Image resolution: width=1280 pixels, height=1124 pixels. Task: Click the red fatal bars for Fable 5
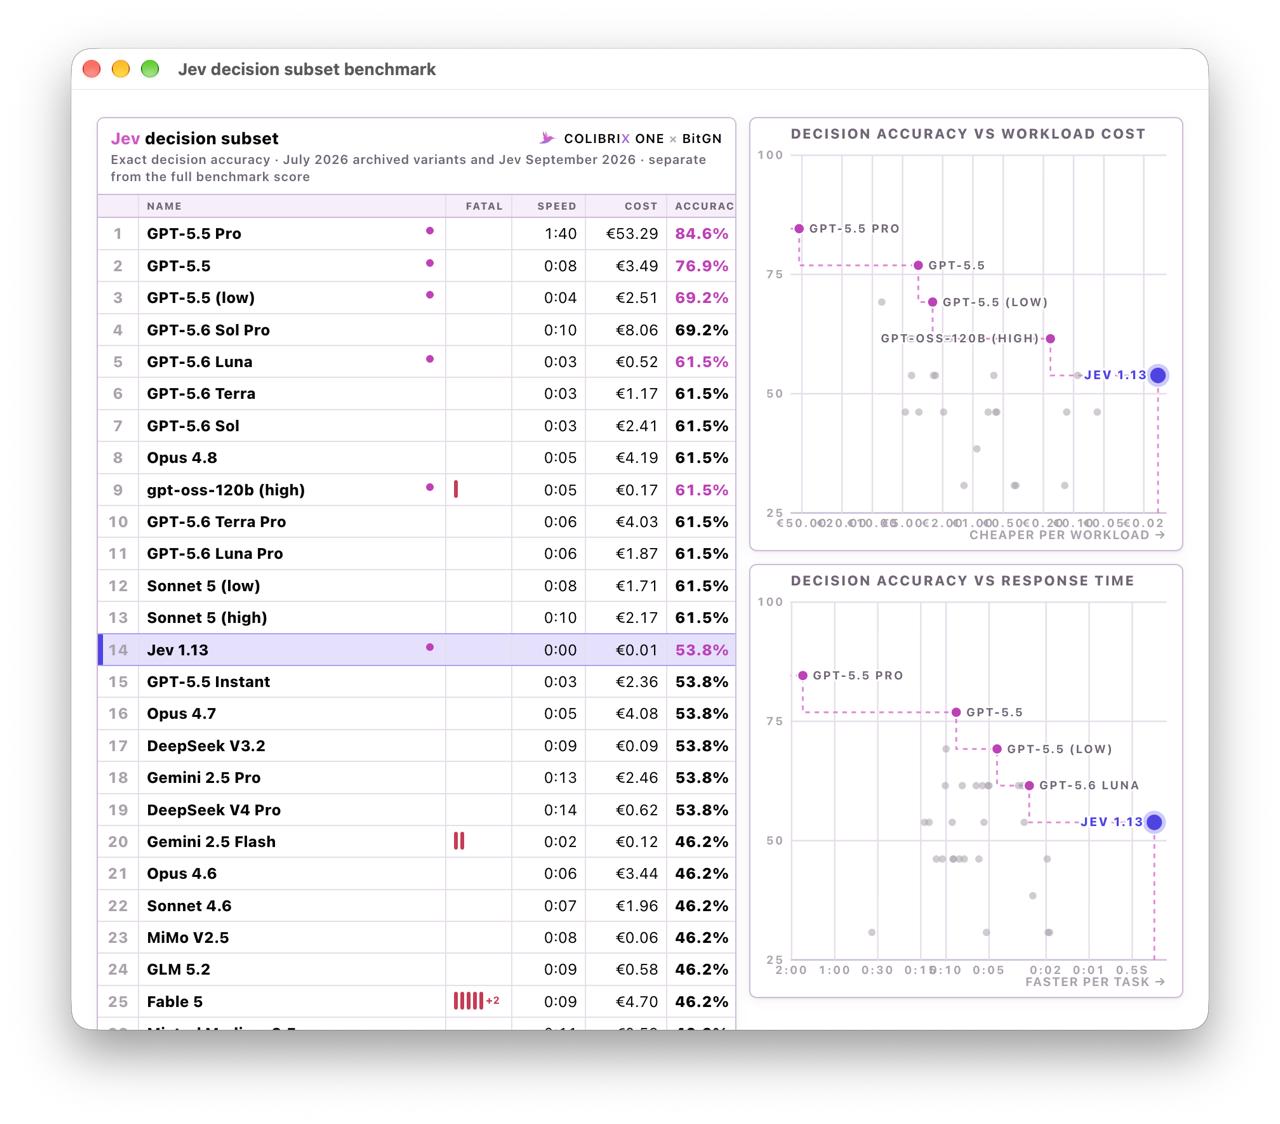468,1001
